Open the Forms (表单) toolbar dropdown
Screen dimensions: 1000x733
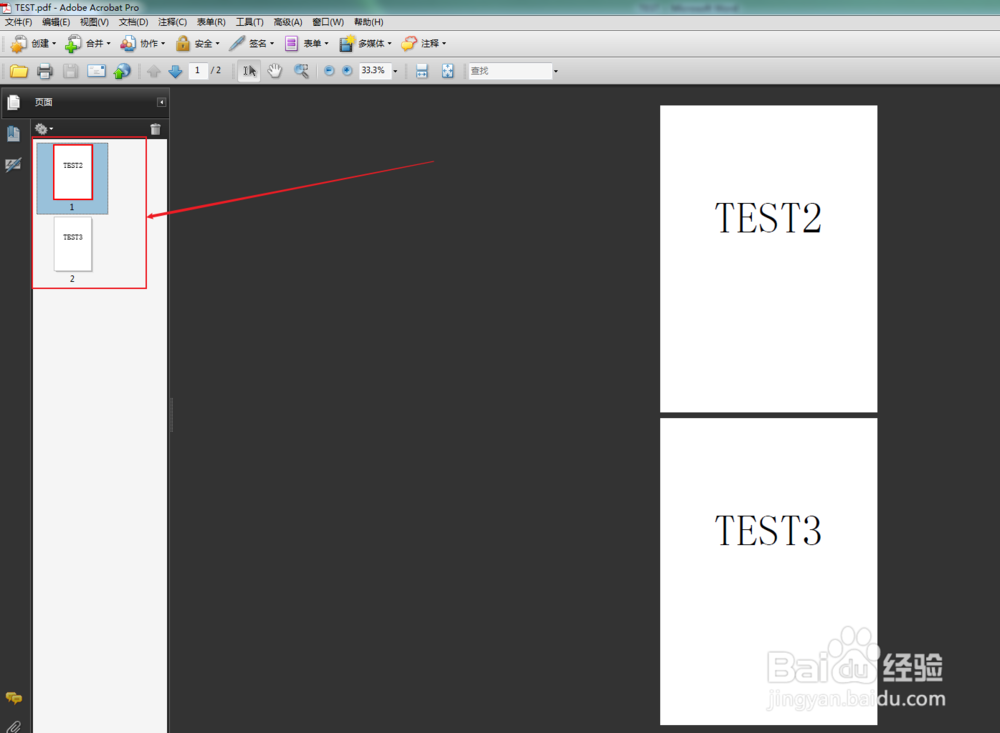(306, 43)
